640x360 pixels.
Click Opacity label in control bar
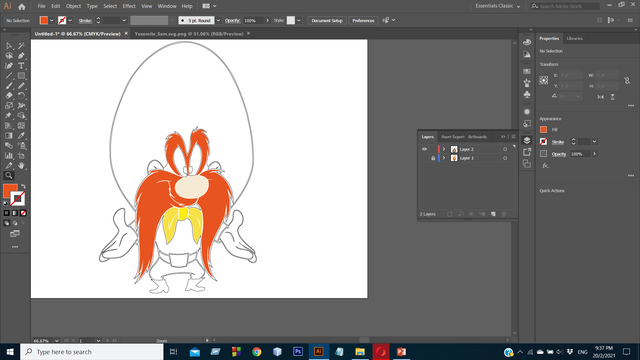[232, 20]
